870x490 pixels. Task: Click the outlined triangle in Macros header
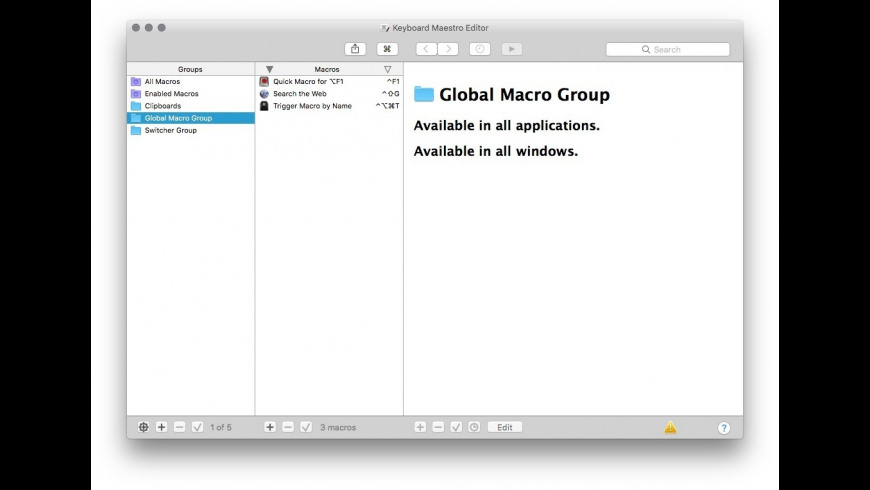point(388,69)
